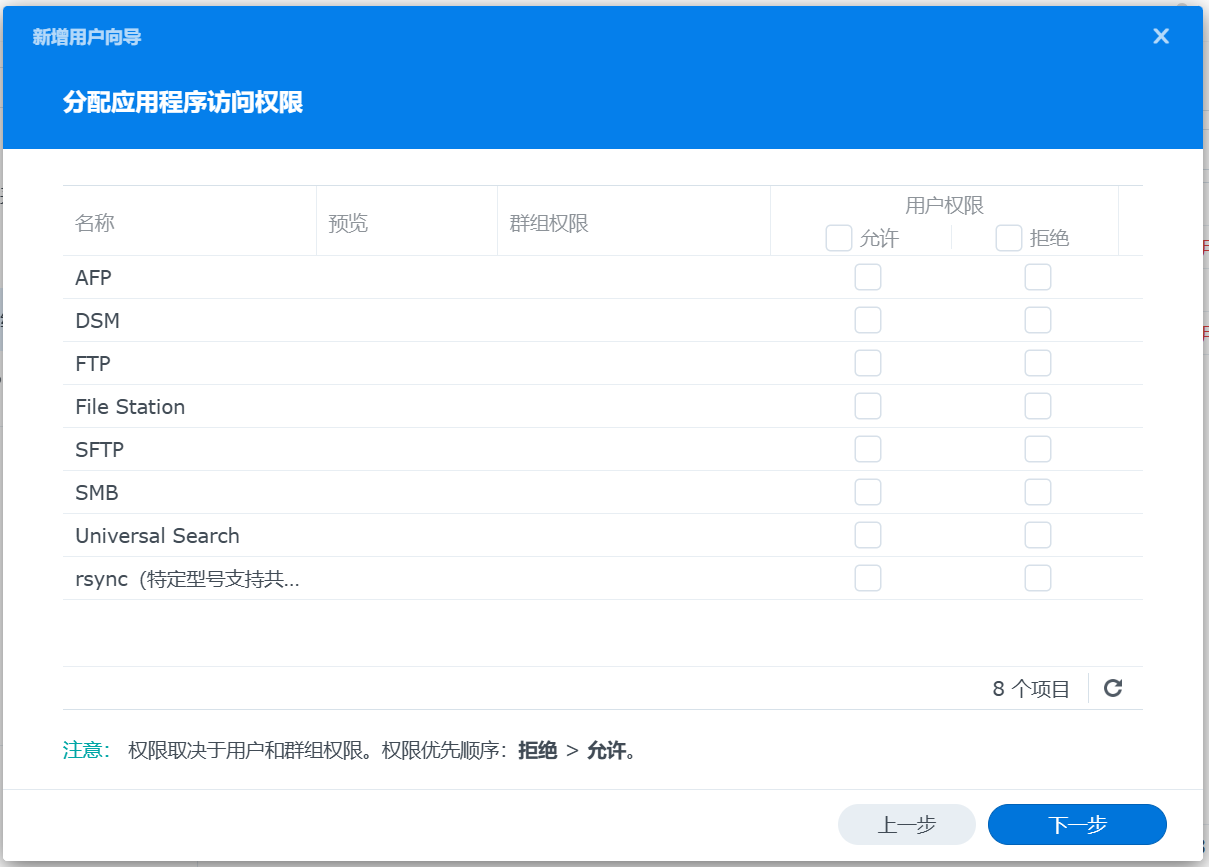Deny SMB access permission

tap(1038, 492)
